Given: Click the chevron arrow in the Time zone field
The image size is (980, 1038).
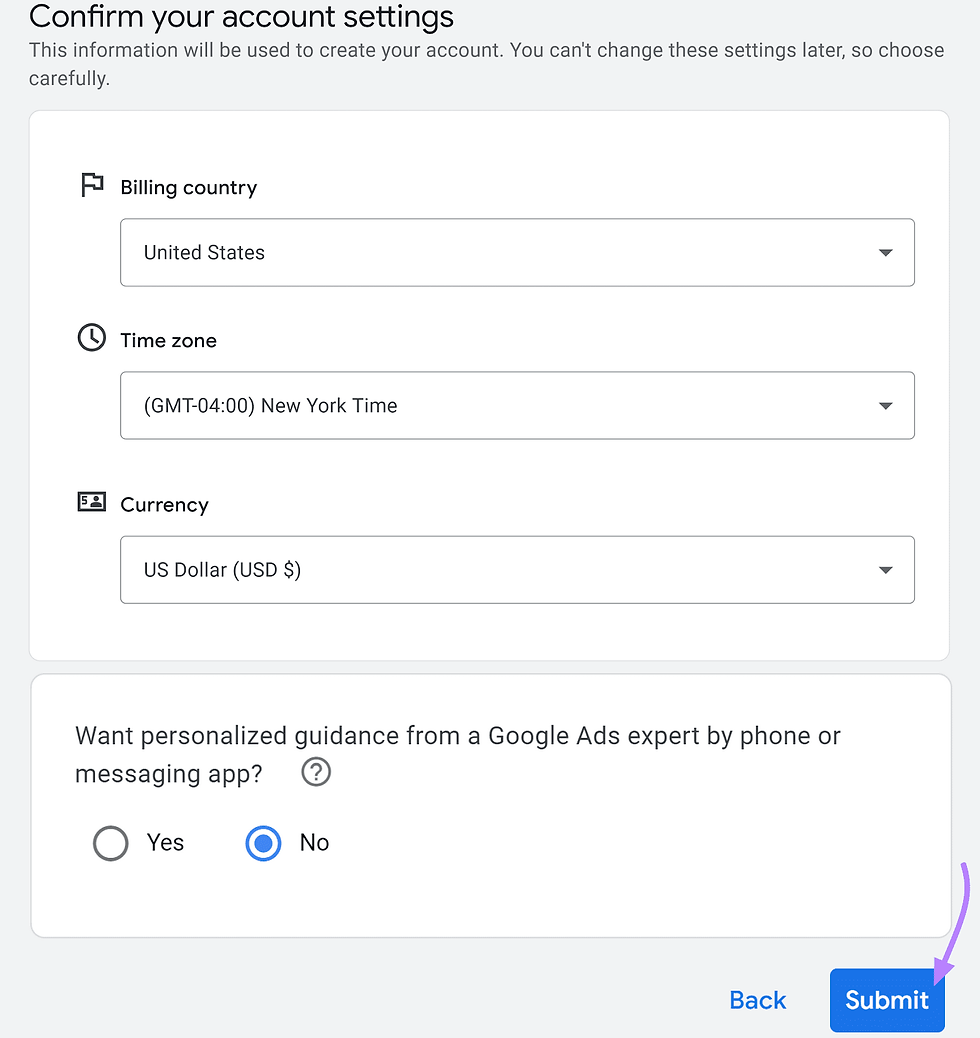Looking at the screenshot, I should 885,406.
